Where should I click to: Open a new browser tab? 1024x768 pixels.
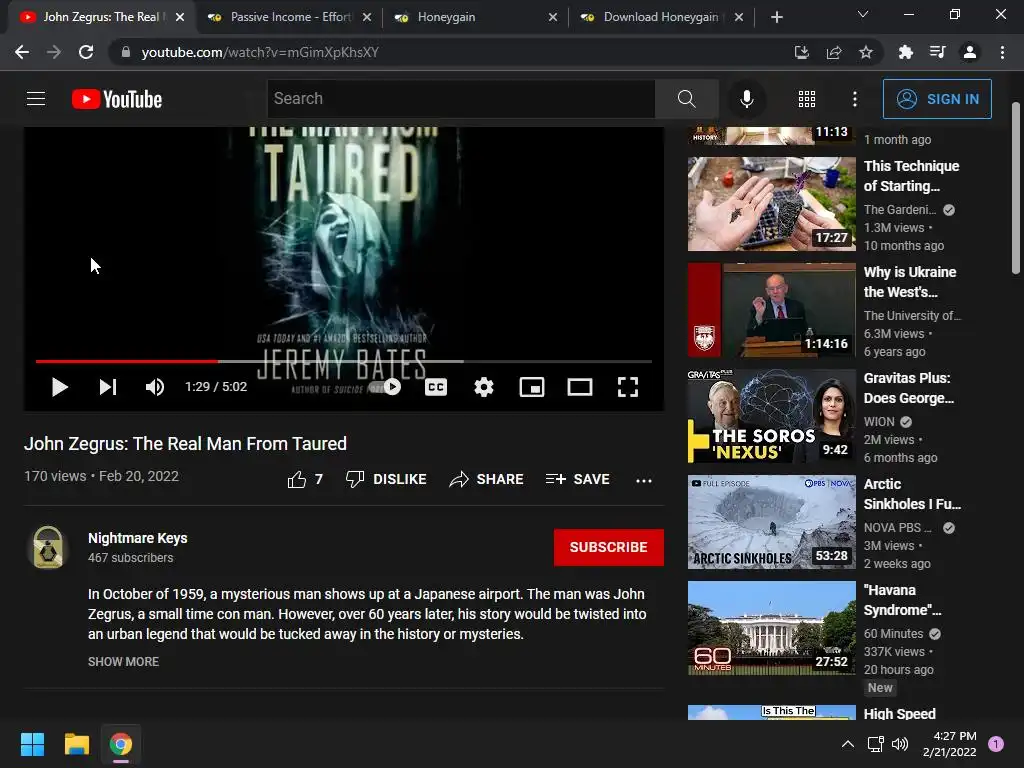coord(776,17)
